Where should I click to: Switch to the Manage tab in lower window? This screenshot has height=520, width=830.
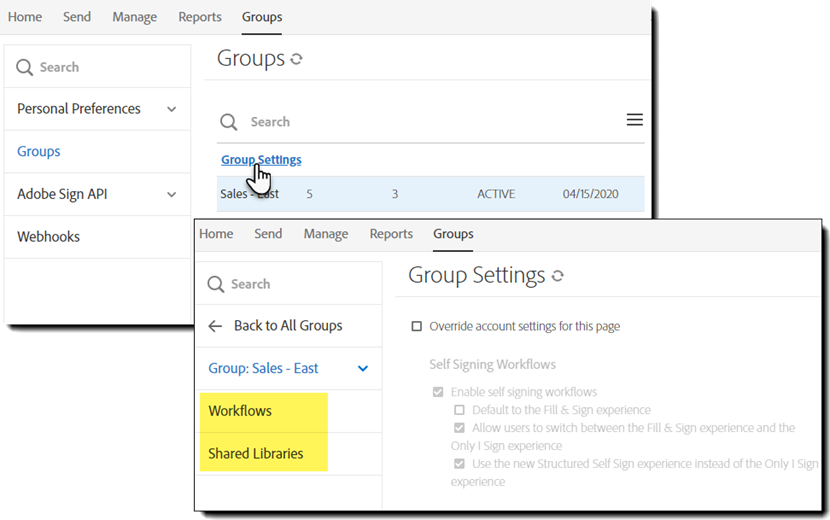coord(326,234)
